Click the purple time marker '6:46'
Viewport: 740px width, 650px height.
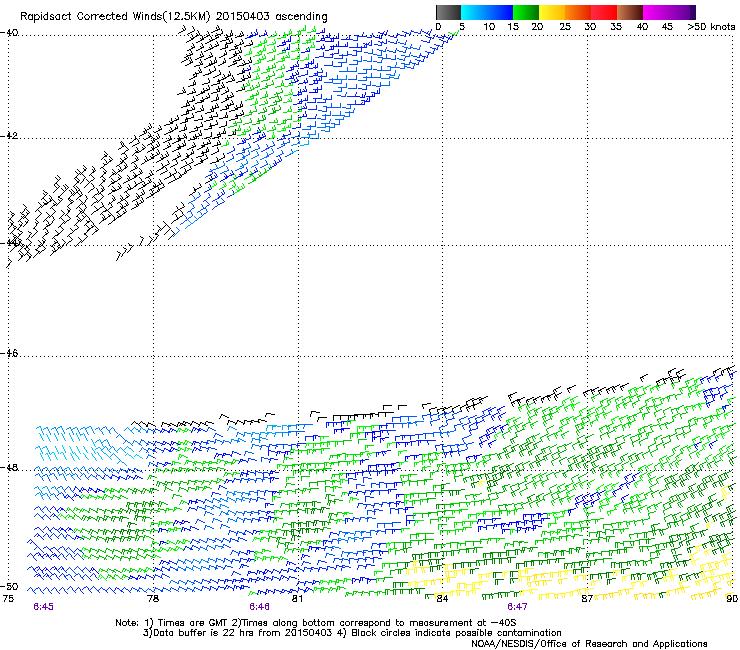pyautogui.click(x=260, y=607)
